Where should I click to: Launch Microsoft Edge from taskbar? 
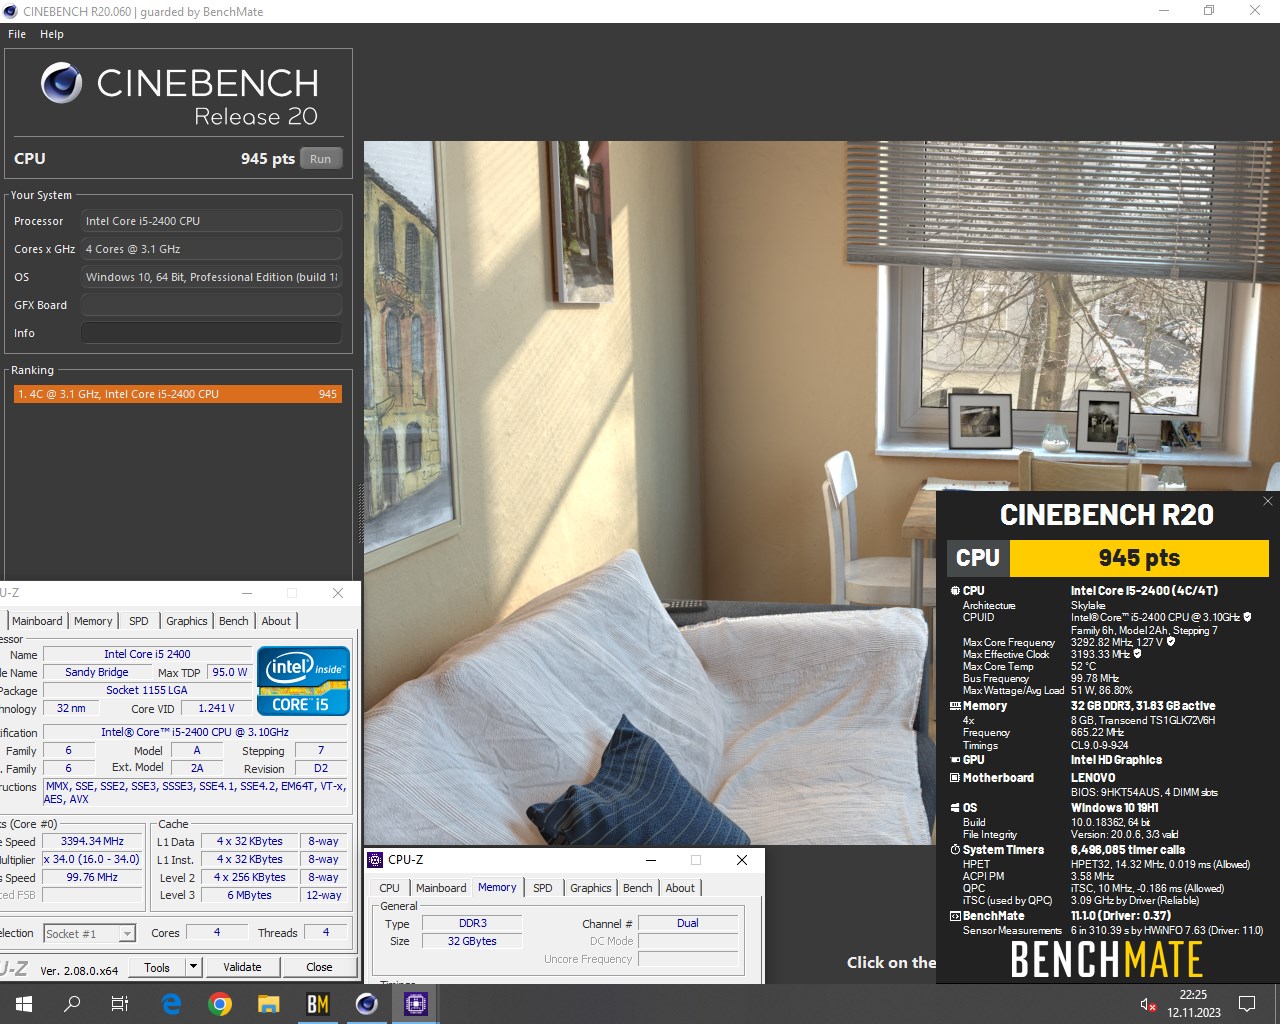point(171,1004)
